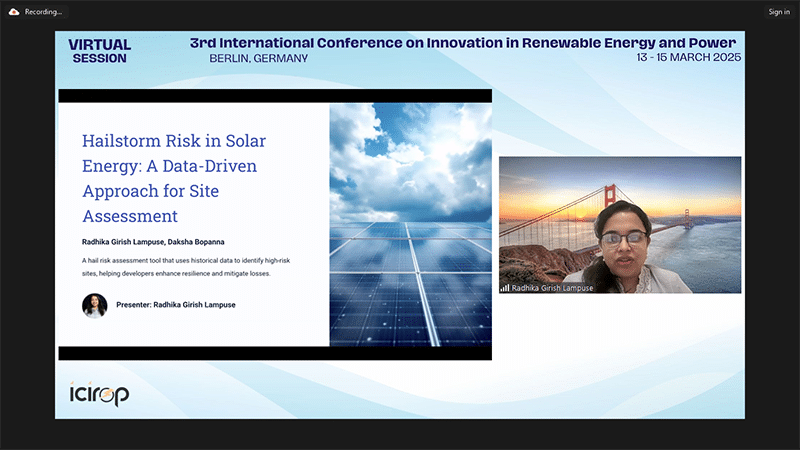Click the BERLIN, GERMANY text
Viewport: 800px width, 450px height.
[x=259, y=59]
